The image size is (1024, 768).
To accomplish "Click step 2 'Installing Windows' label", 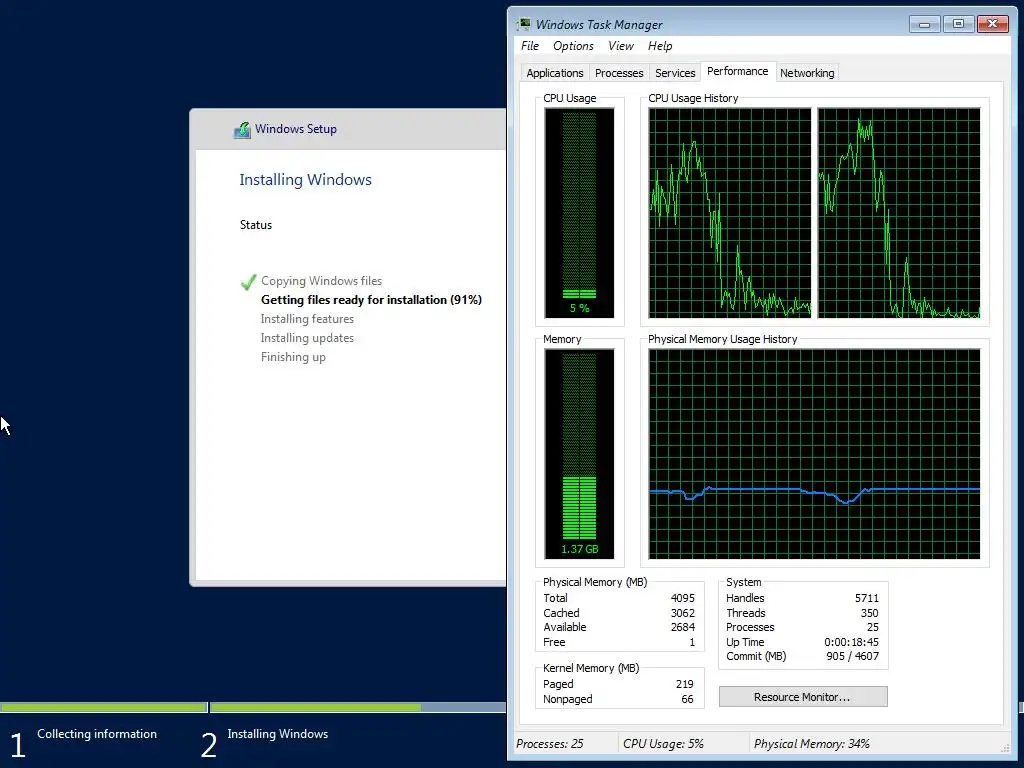I will click(277, 734).
